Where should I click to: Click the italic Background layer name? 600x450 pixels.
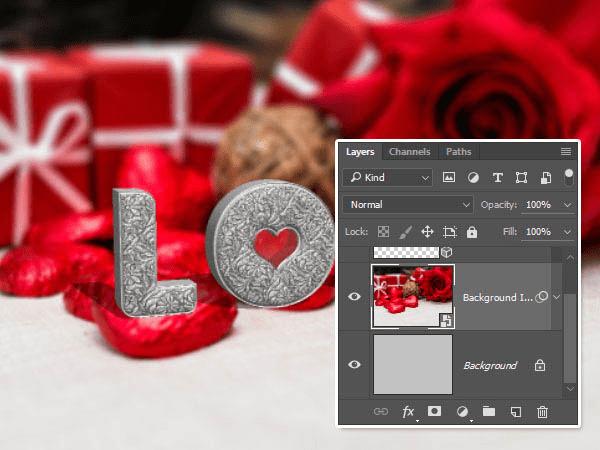point(490,365)
